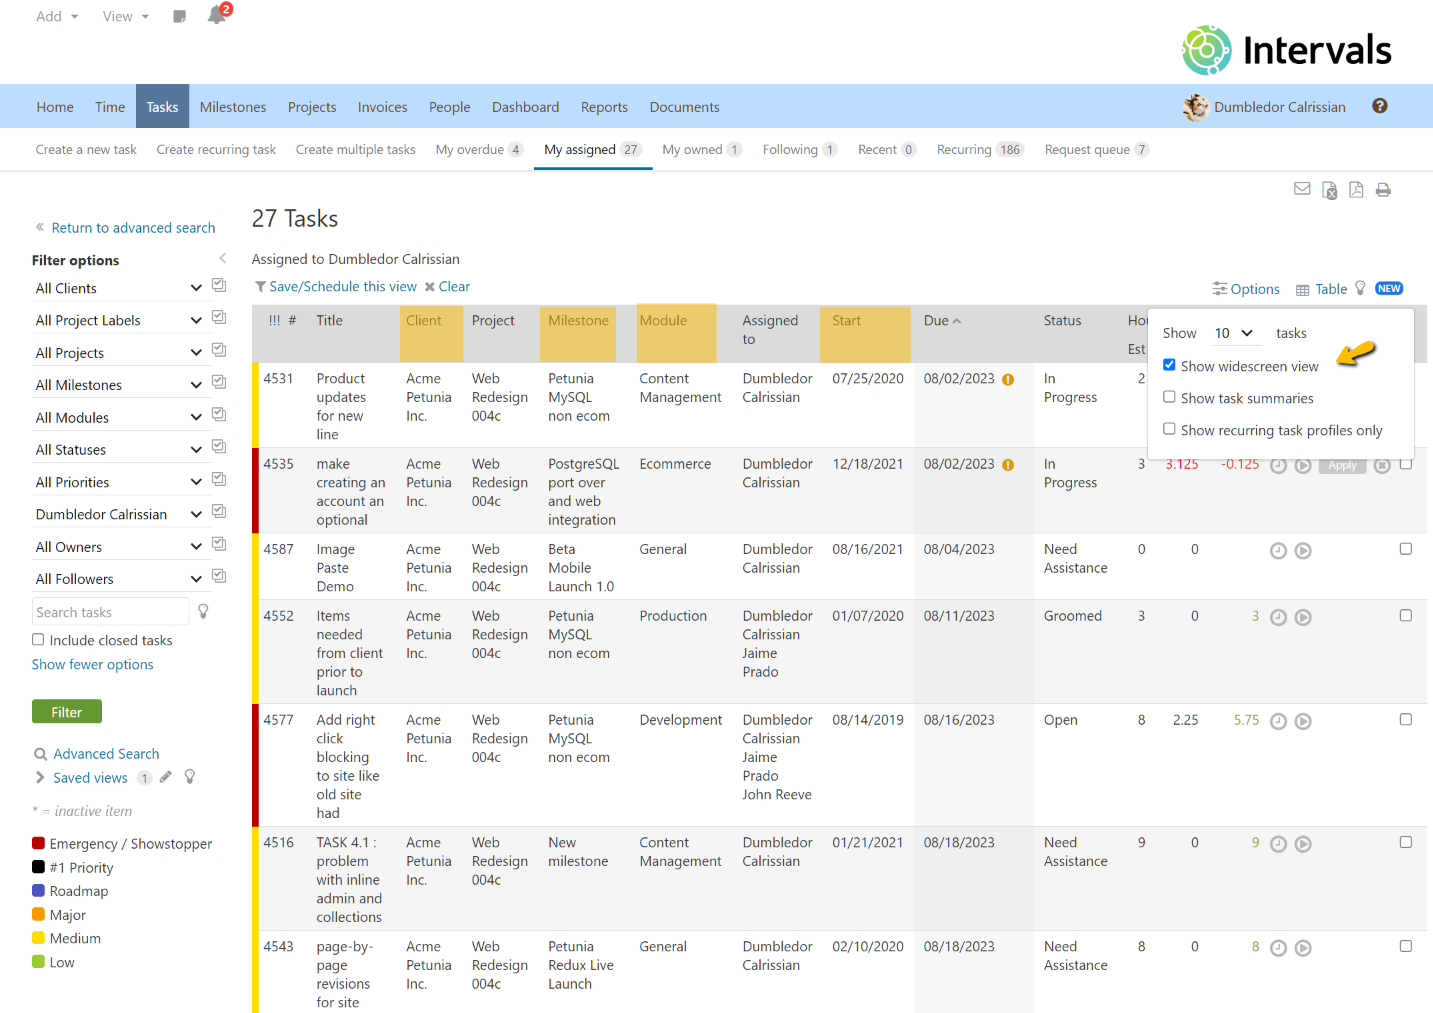
Task: Start timer for task 4587
Action: click(1303, 551)
